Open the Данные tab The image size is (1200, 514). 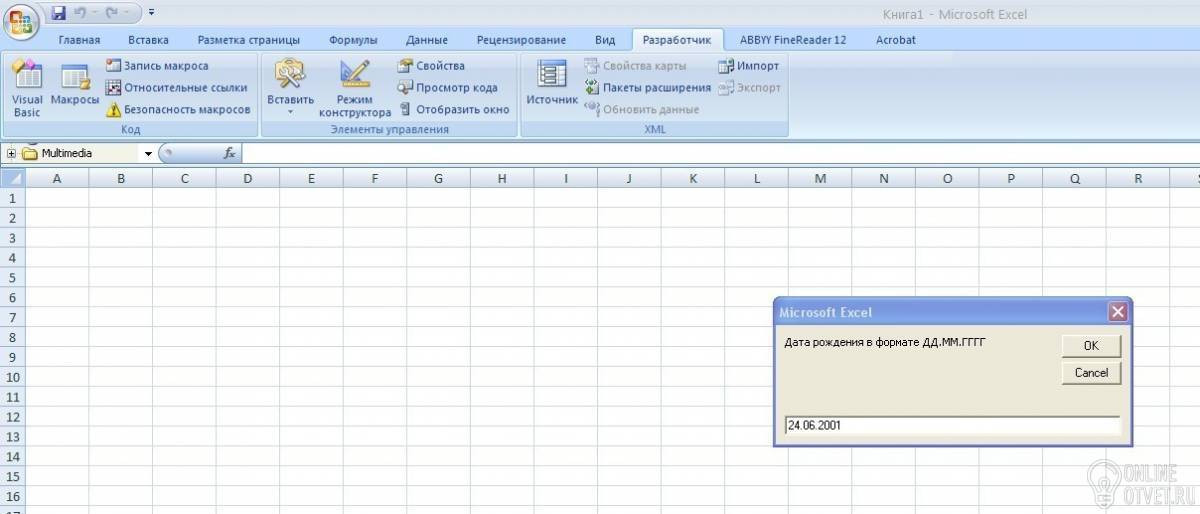[427, 40]
